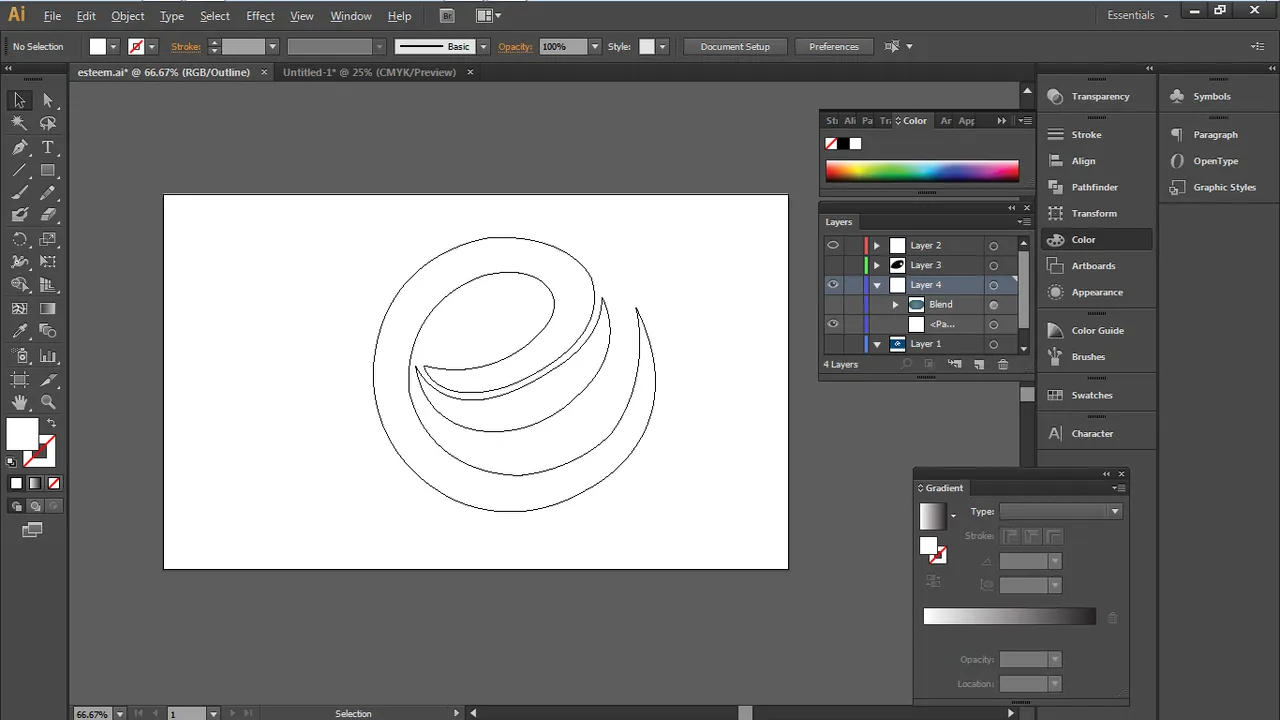The height and width of the screenshot is (720, 1280).
Task: Open the Window menu
Action: pyautogui.click(x=351, y=16)
